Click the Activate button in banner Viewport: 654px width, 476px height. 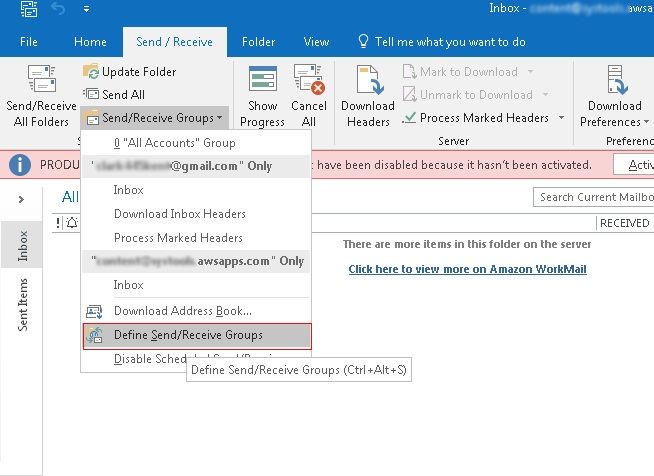pyautogui.click(x=634, y=165)
